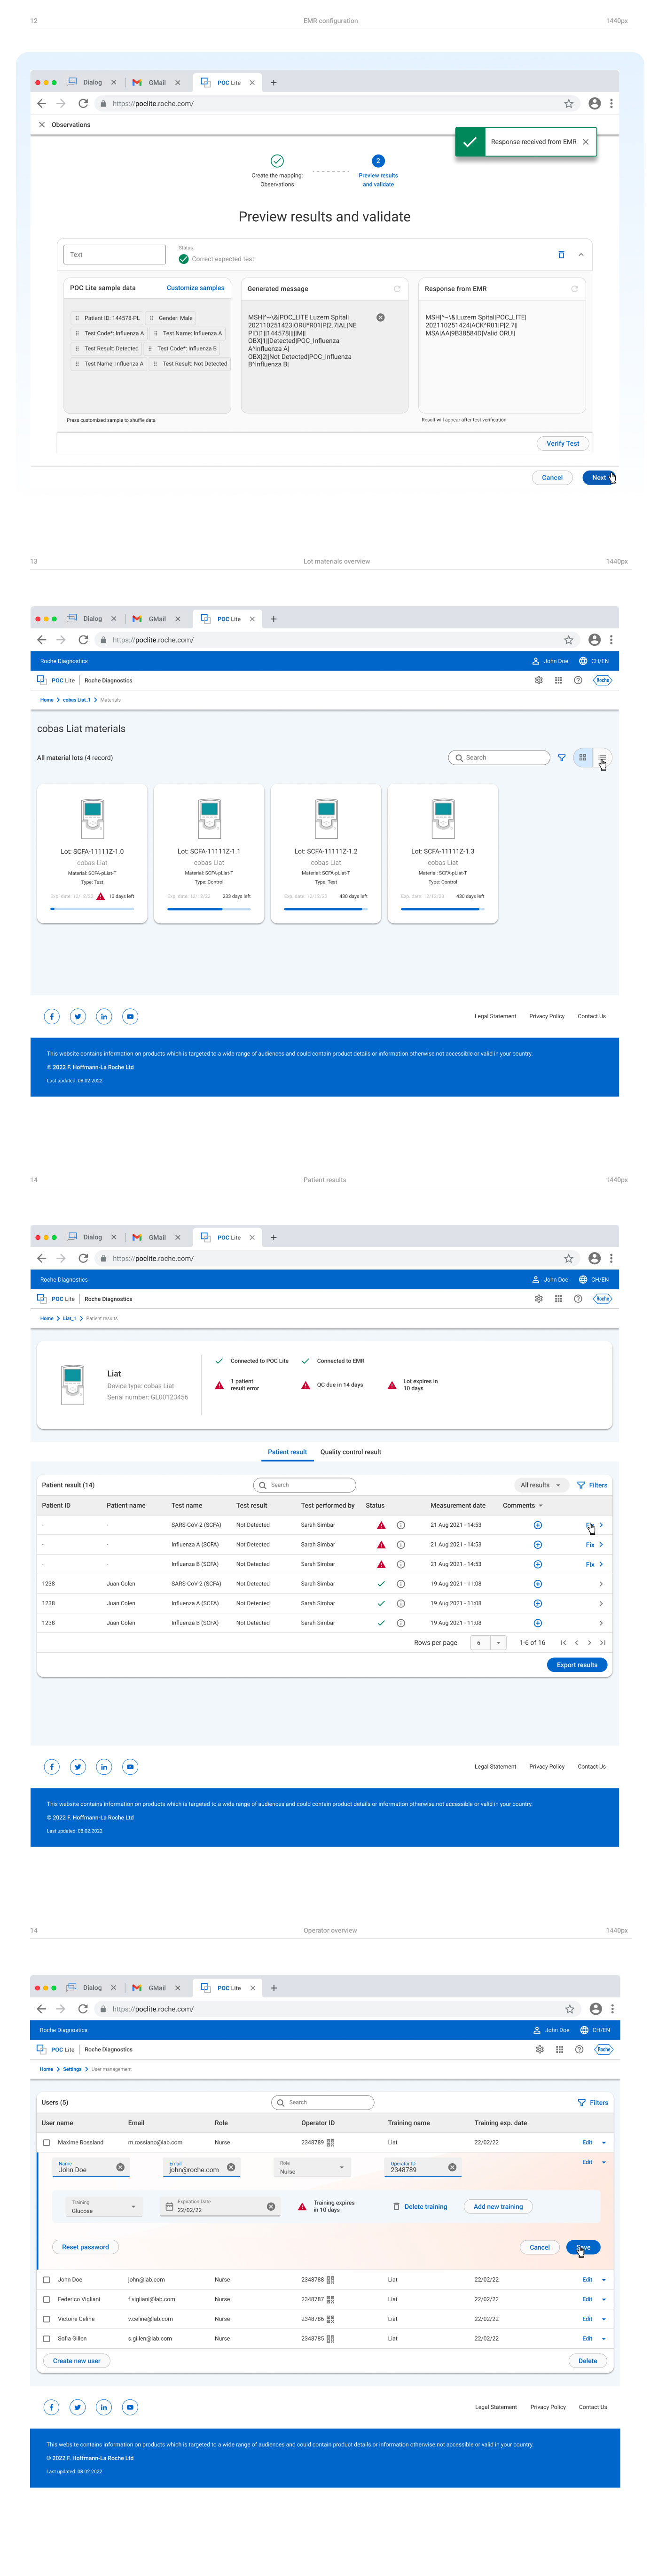Switch cobas Liat materials to list view
The height and width of the screenshot is (2576, 658).
click(x=602, y=757)
